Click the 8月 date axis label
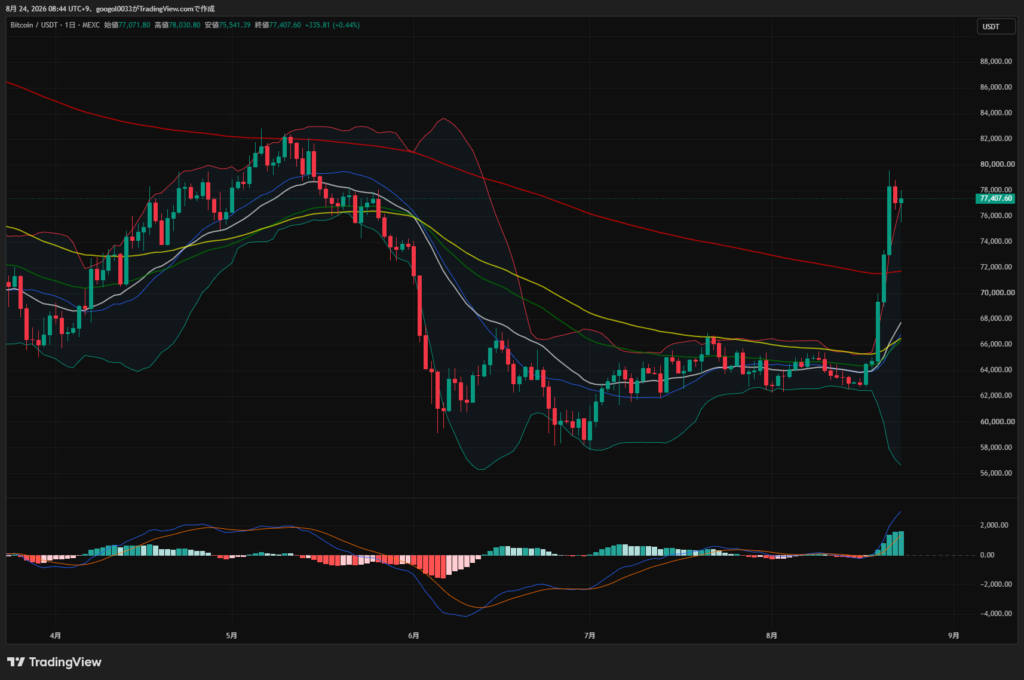 [771, 636]
